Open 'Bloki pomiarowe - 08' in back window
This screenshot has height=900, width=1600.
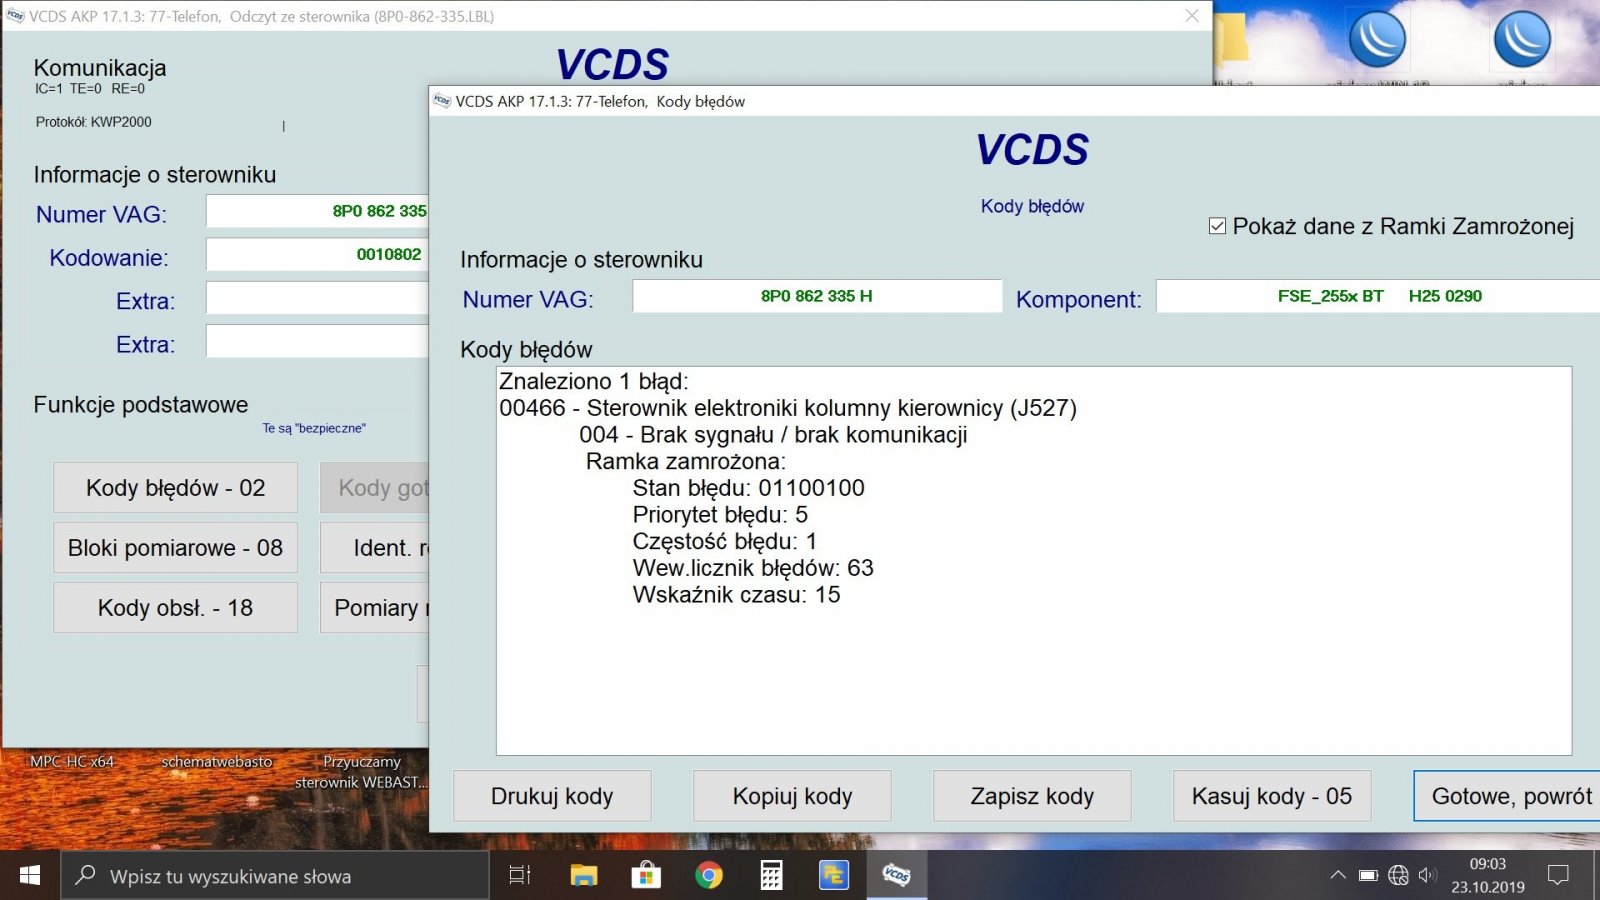tap(175, 548)
